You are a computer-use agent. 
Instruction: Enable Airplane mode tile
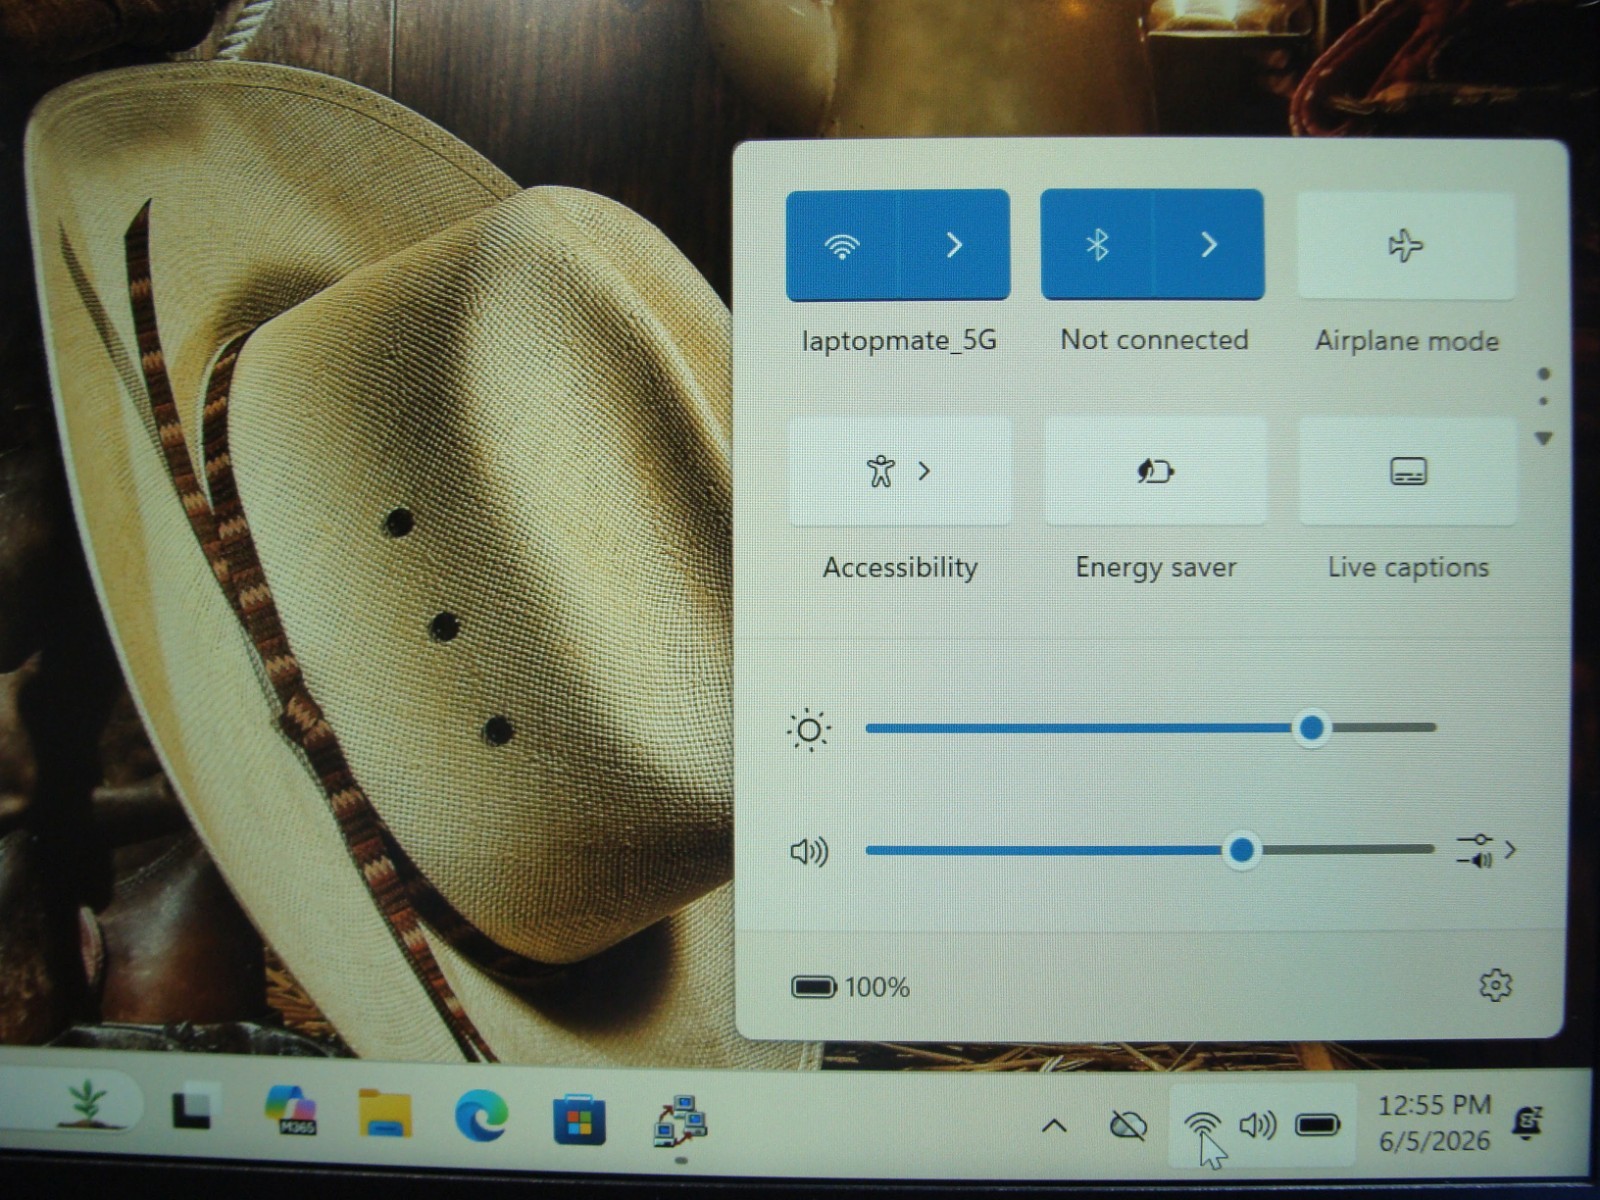point(1406,245)
